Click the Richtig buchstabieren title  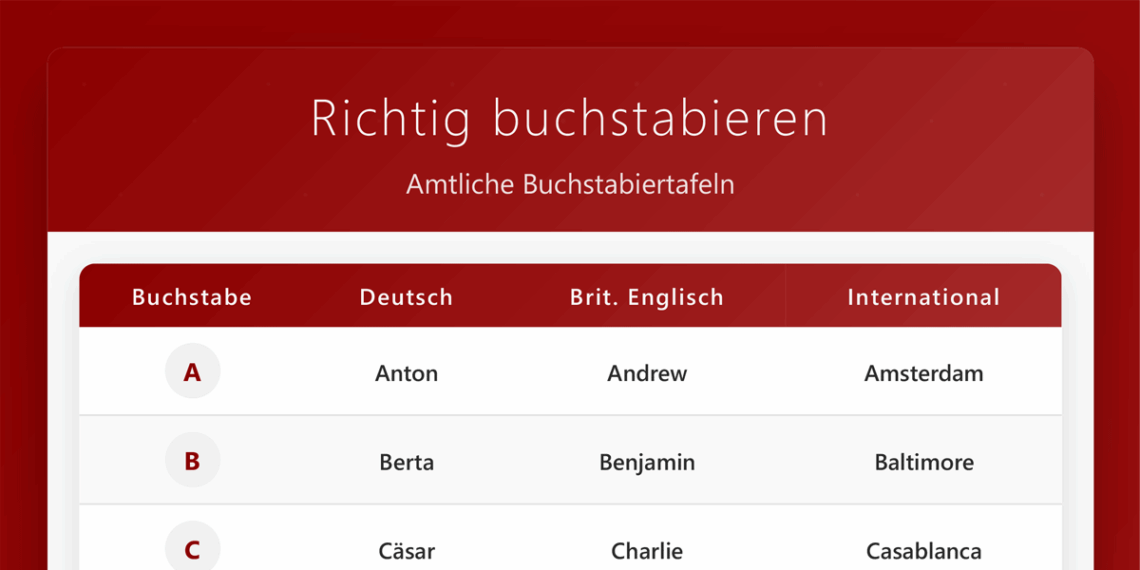tap(570, 118)
